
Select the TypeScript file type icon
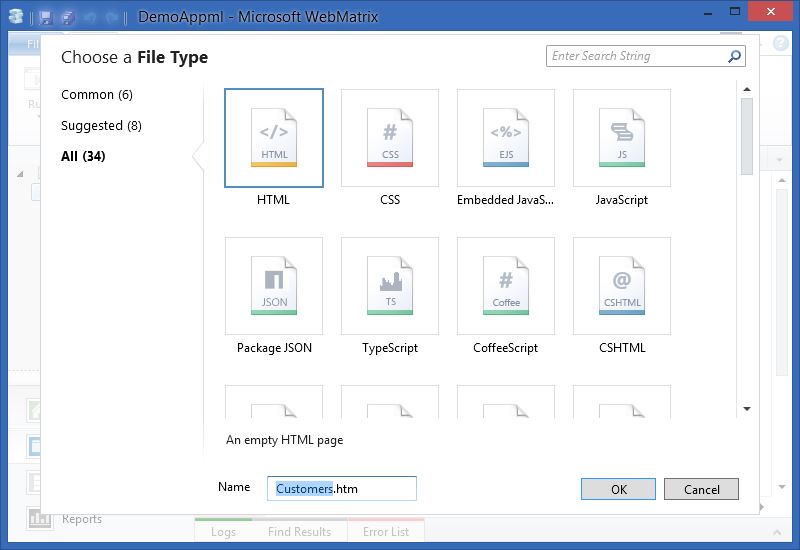click(x=390, y=286)
